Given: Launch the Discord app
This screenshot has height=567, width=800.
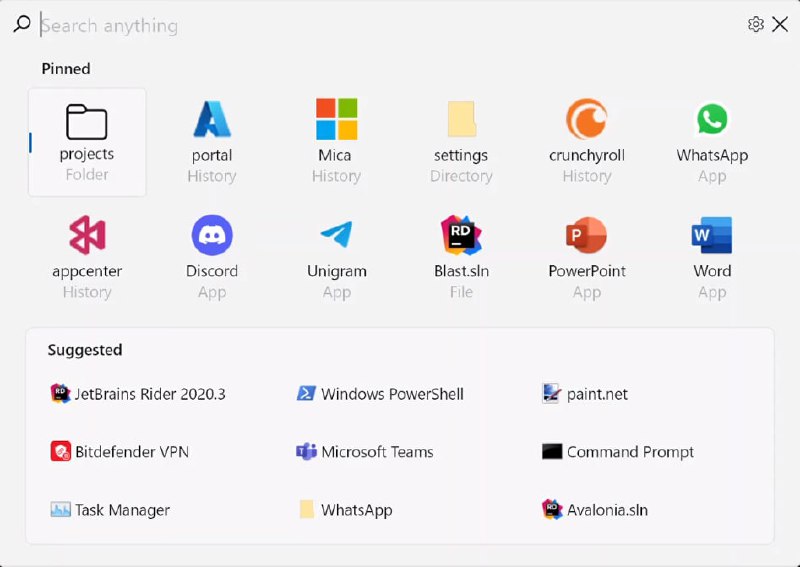Looking at the screenshot, I should pyautogui.click(x=212, y=257).
